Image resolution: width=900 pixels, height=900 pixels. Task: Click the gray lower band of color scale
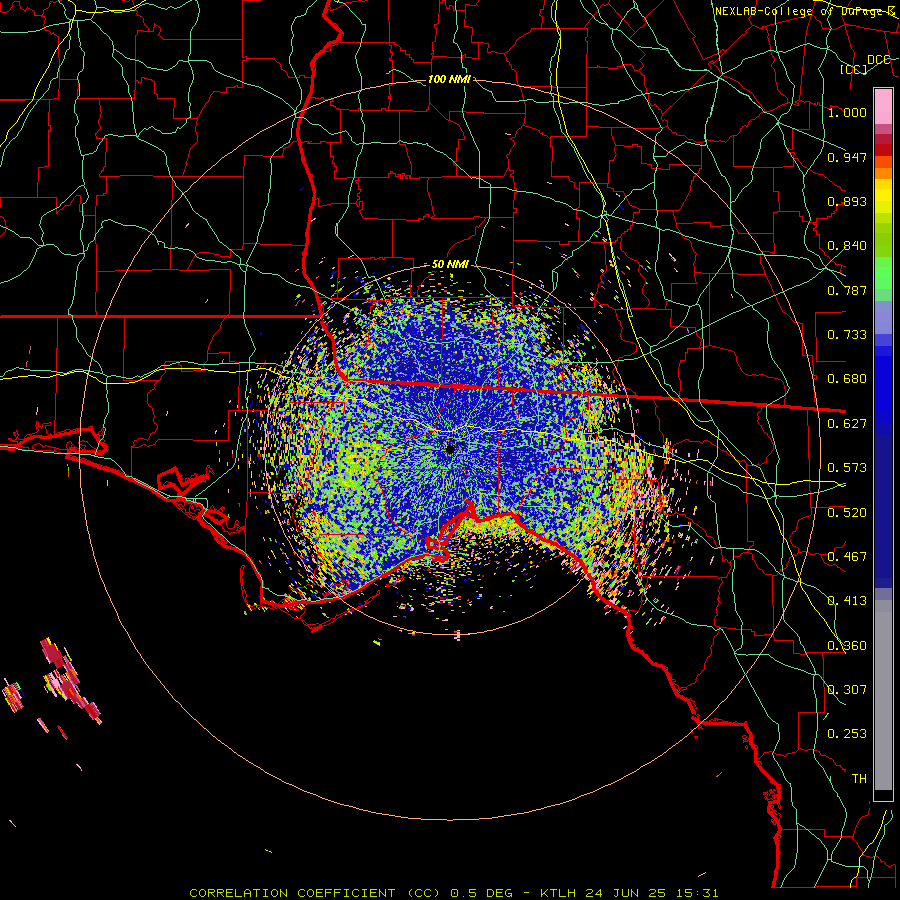[x=883, y=695]
